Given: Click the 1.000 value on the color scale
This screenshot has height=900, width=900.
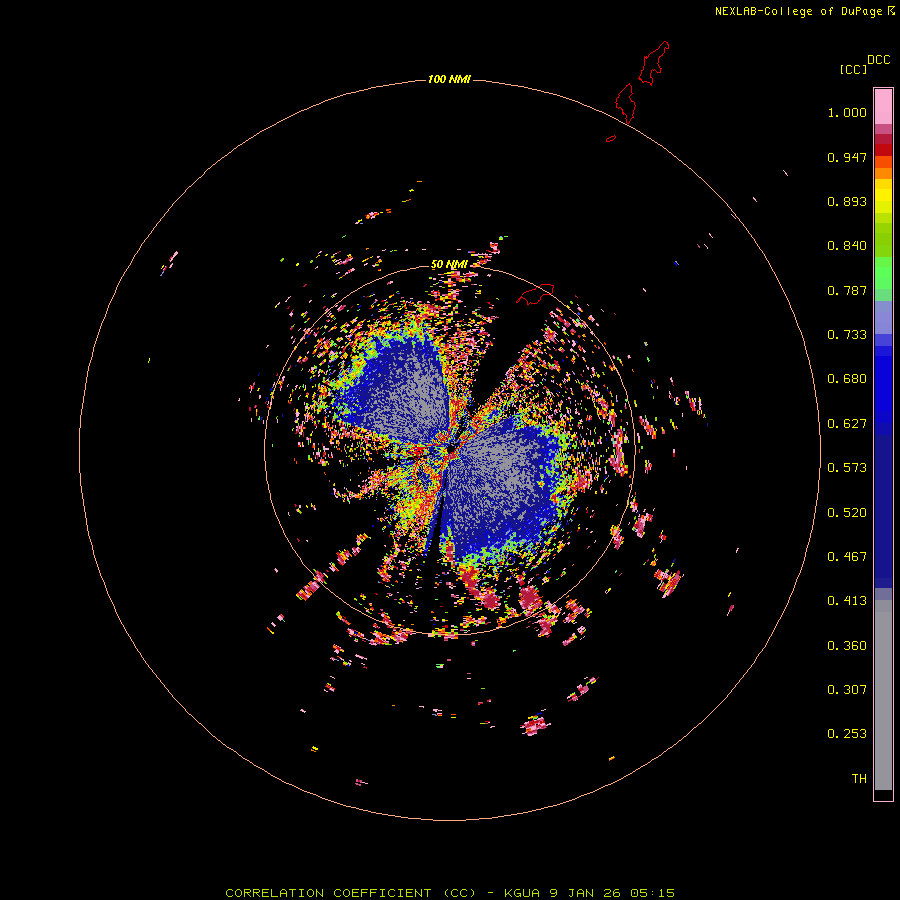Looking at the screenshot, I should click(x=847, y=112).
